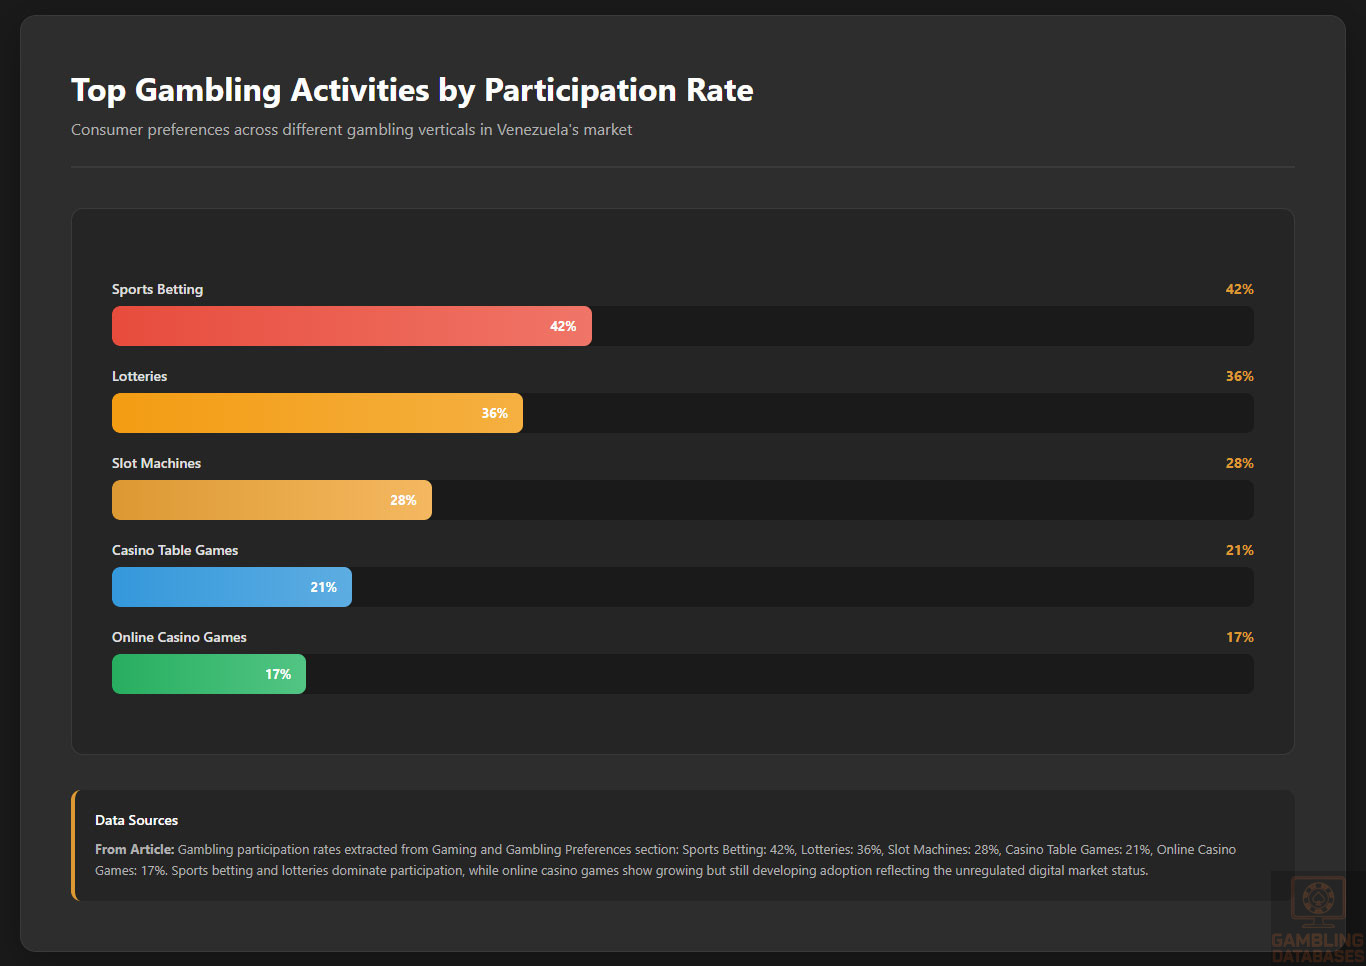
Task: Click the right-side 17% Online Casino value
Action: [x=1239, y=637]
